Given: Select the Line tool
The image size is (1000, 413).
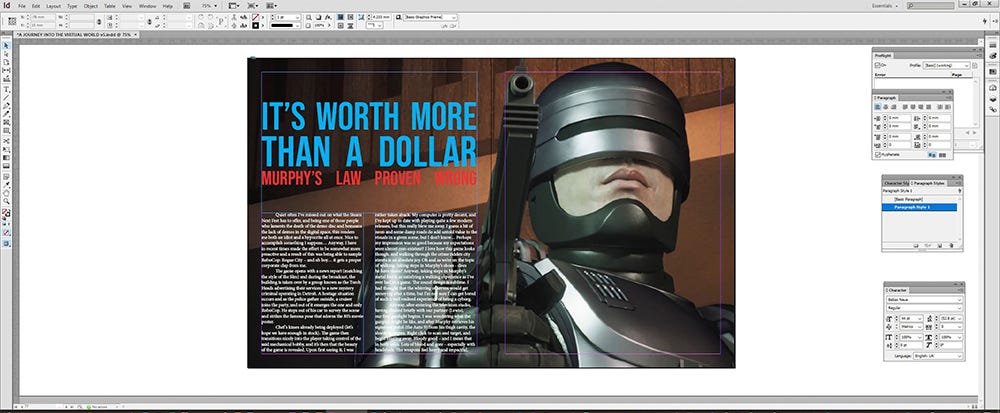Looking at the screenshot, I should coord(6,98).
